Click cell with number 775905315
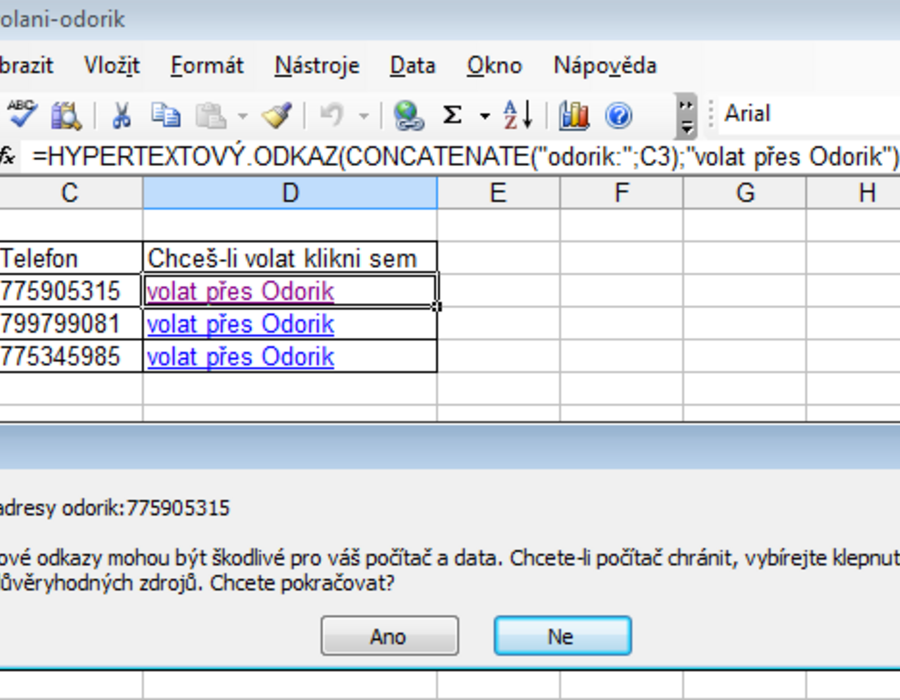This screenshot has width=900, height=700. pos(70,291)
